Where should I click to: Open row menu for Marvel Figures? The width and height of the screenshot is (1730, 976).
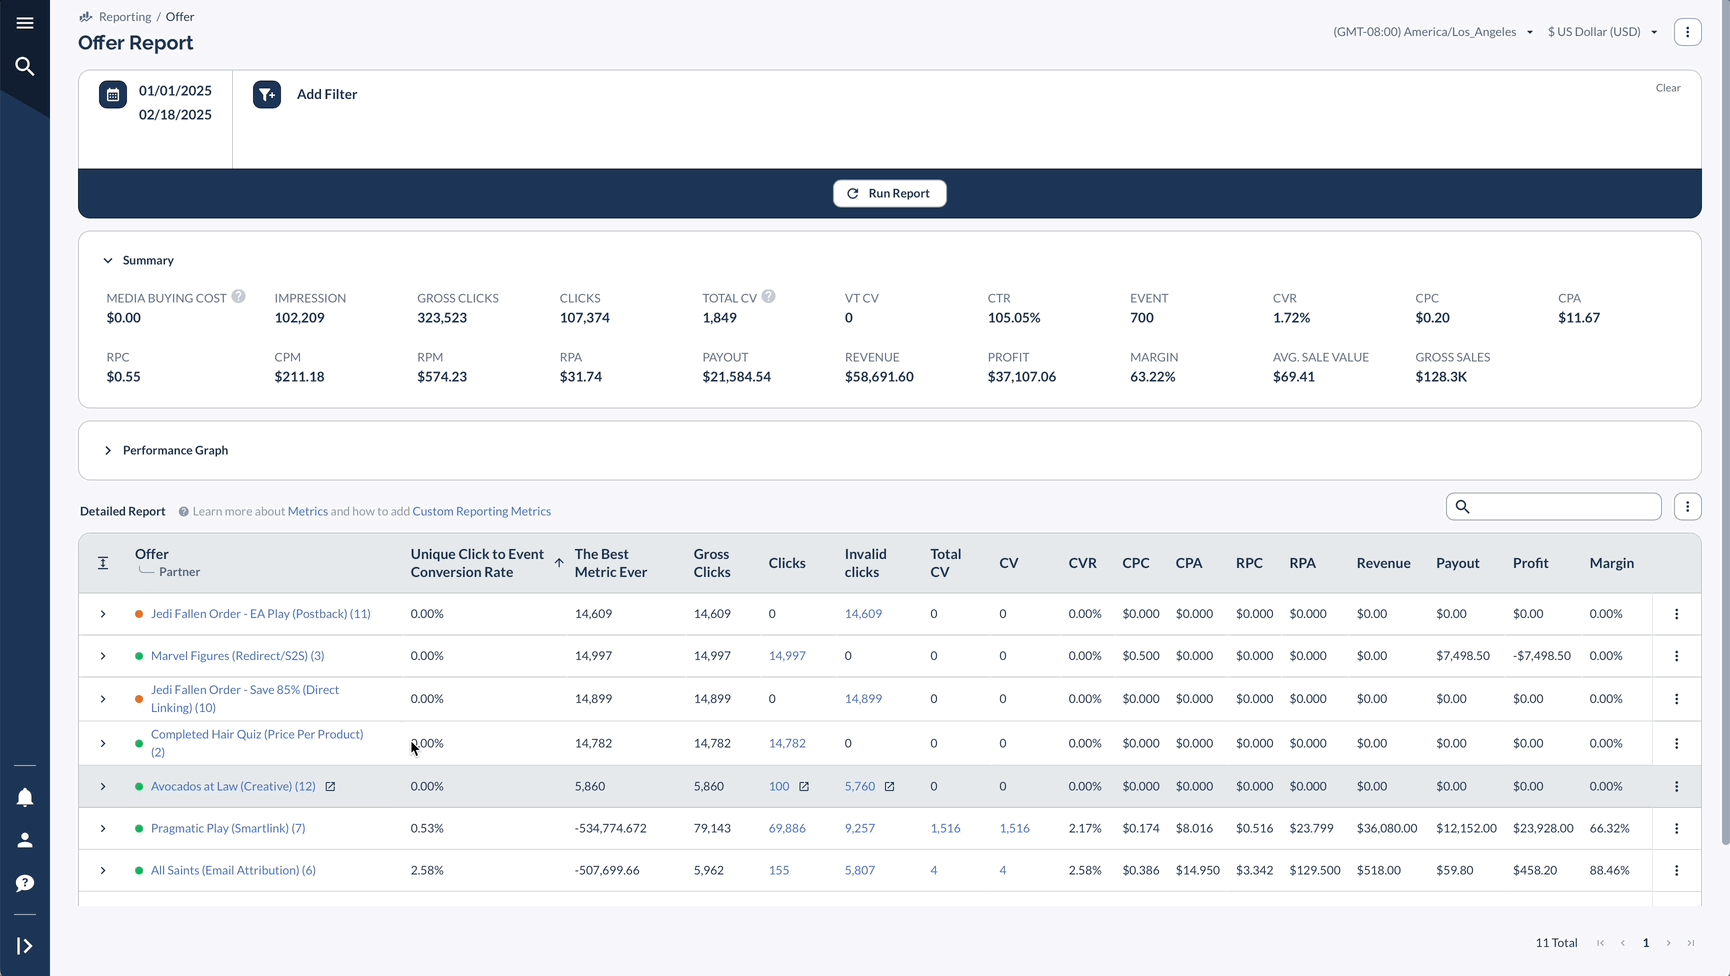pos(1677,656)
